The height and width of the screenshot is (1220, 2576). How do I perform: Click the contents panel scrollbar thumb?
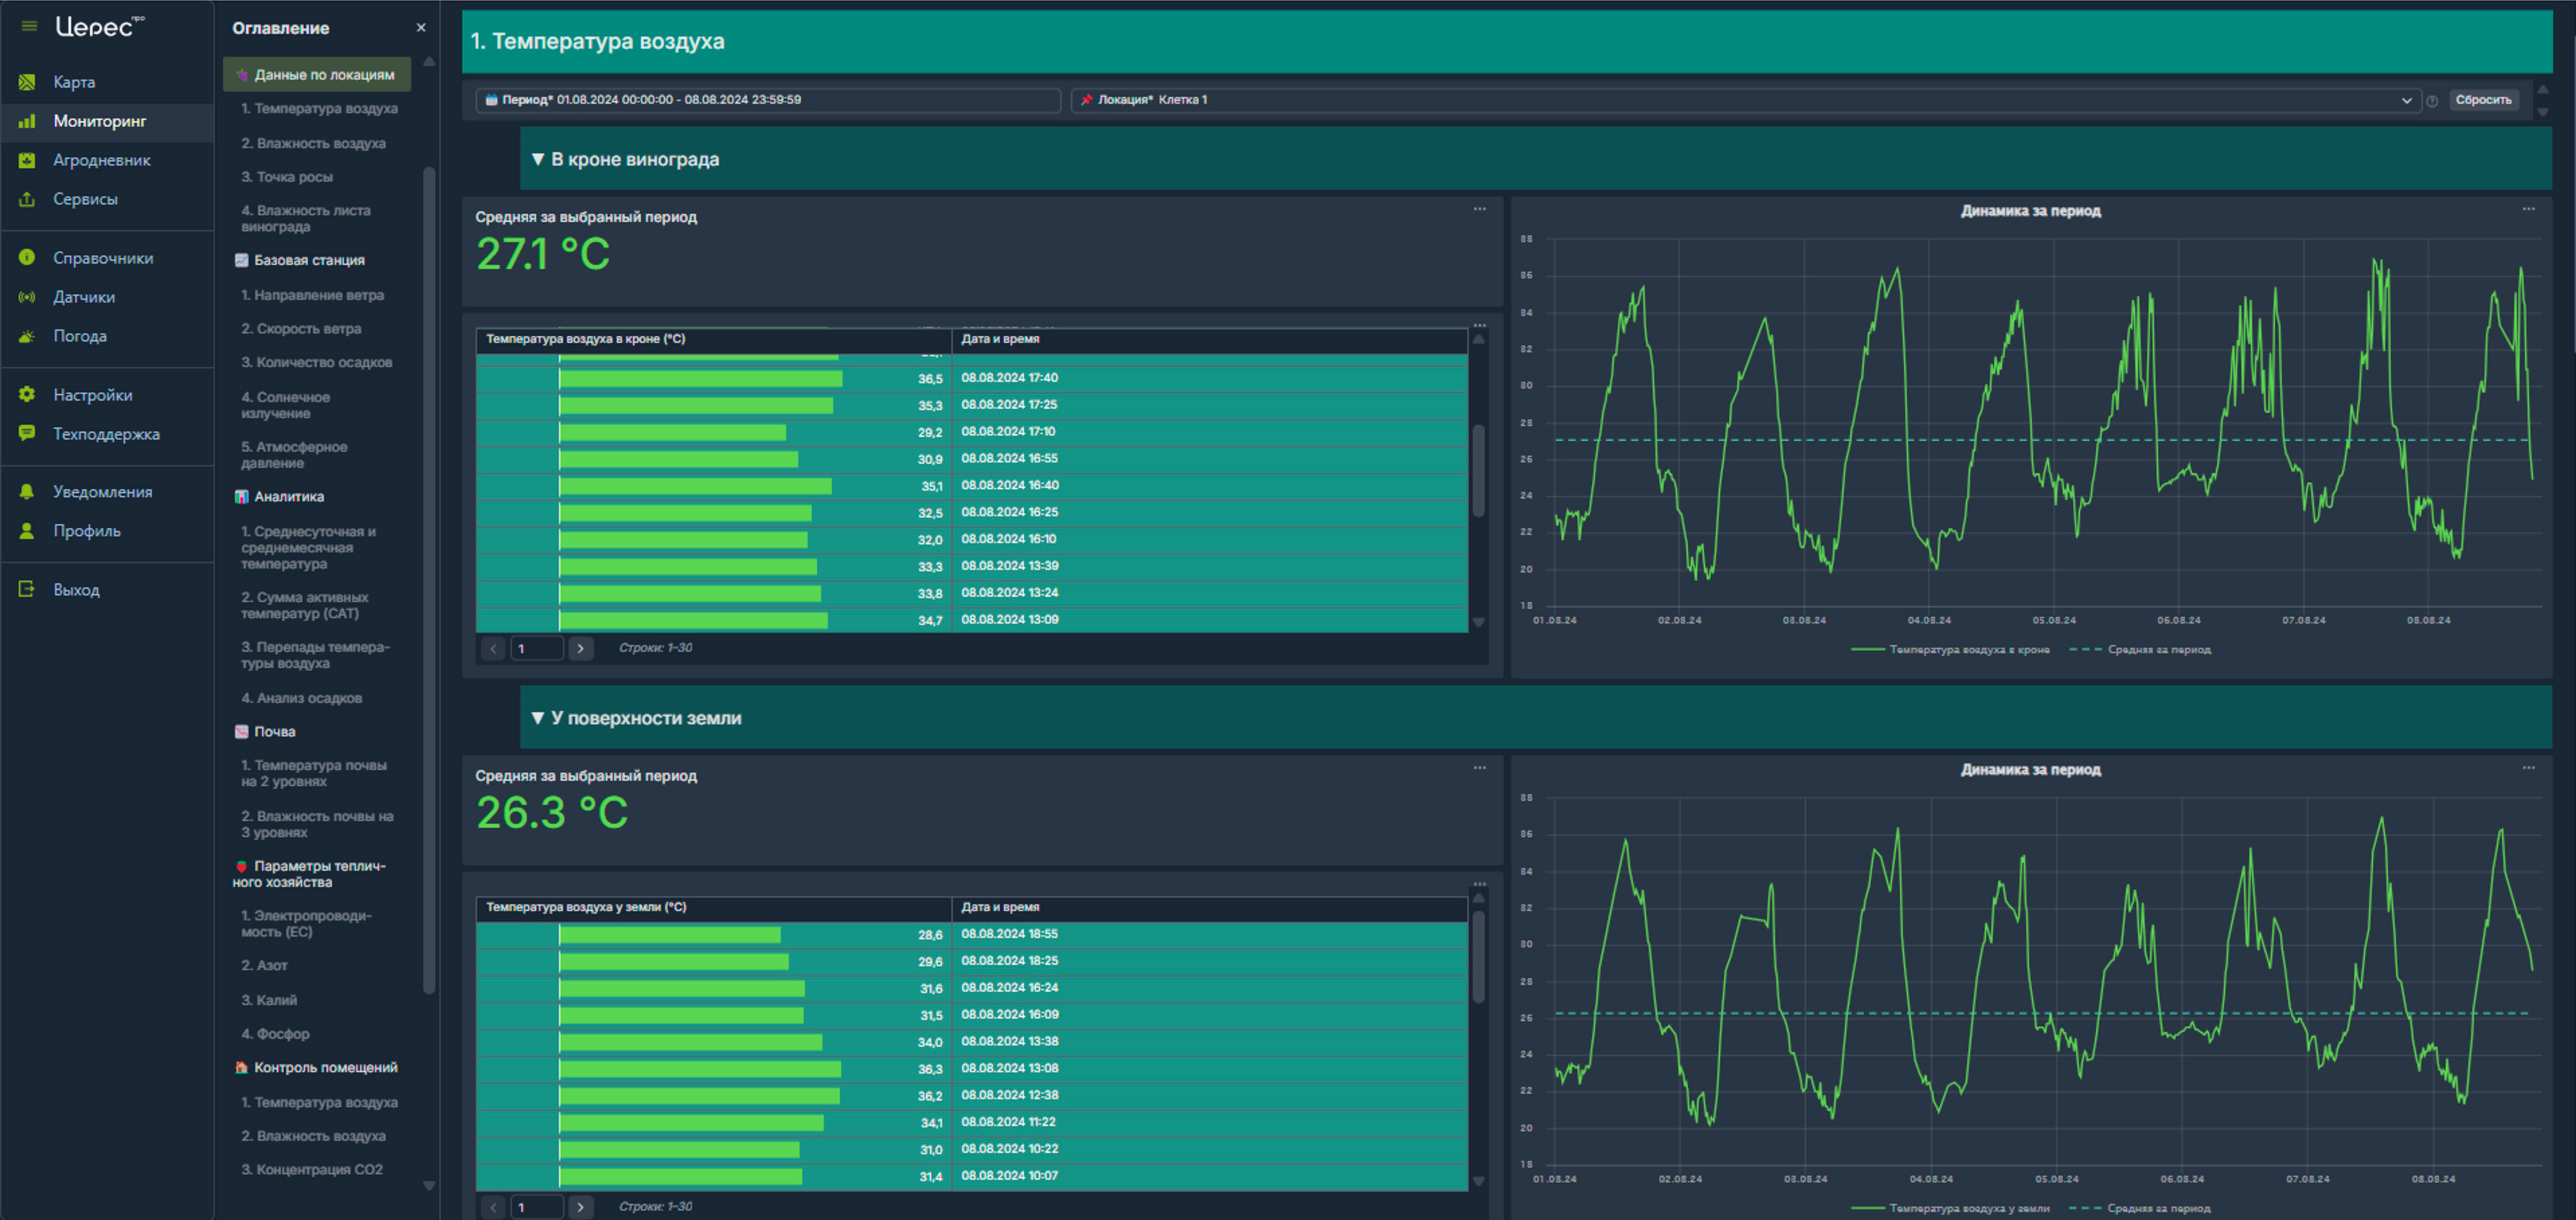429,580
